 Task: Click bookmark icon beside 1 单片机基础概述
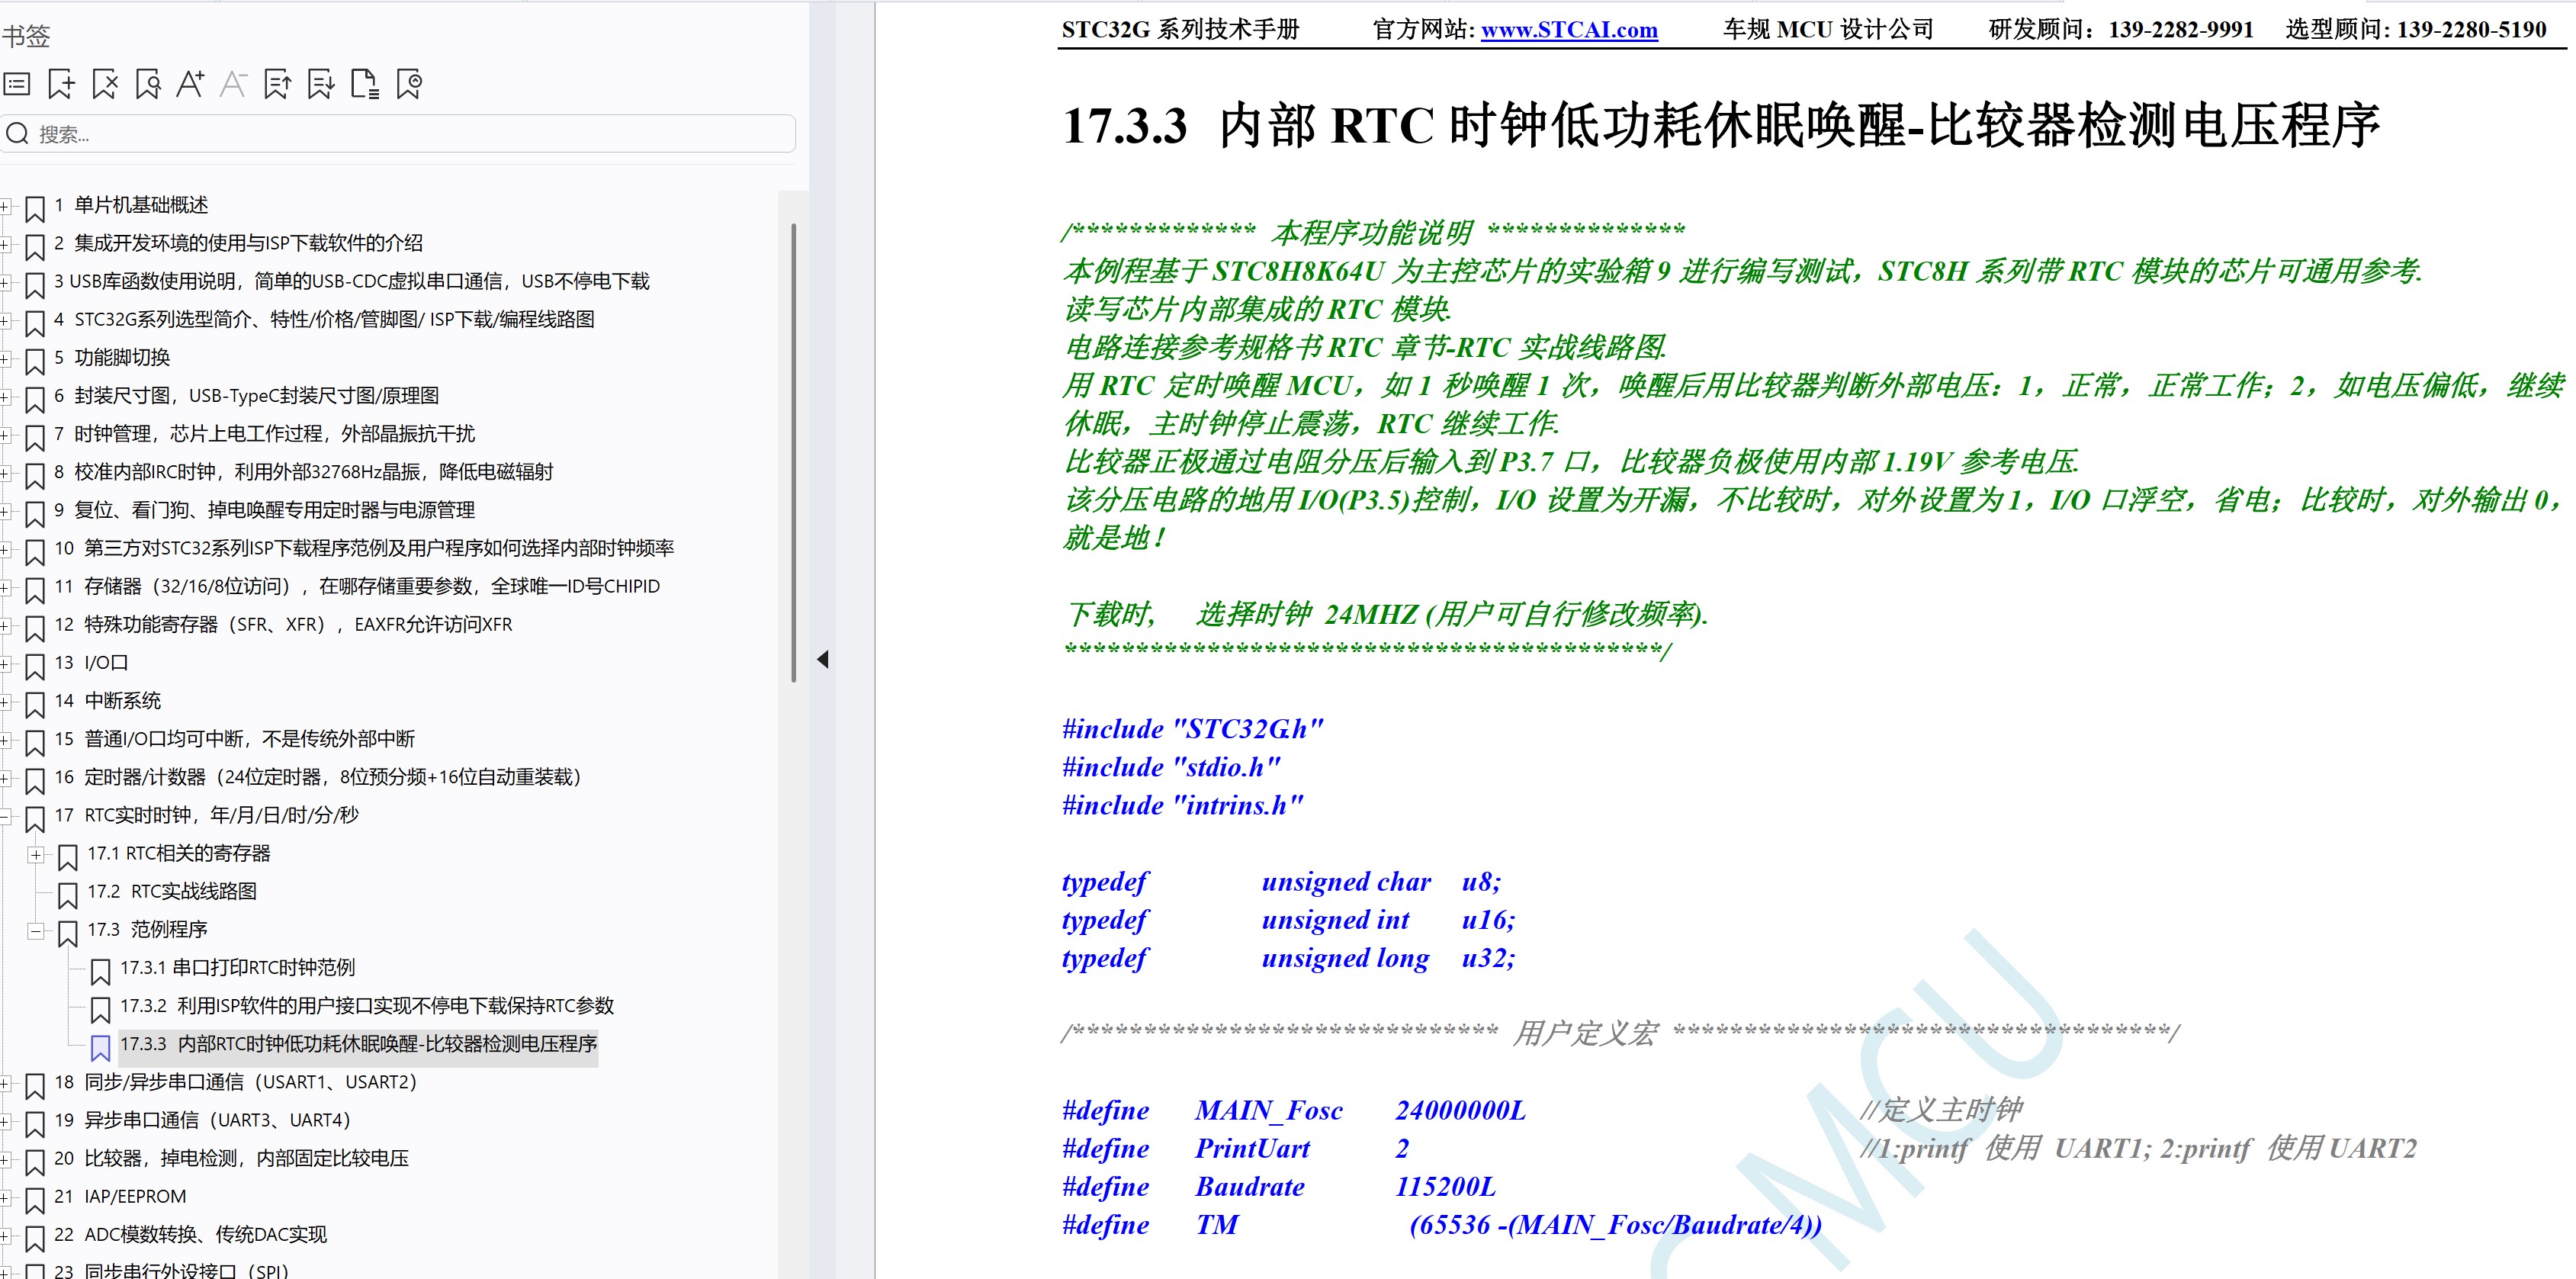pos(34,209)
